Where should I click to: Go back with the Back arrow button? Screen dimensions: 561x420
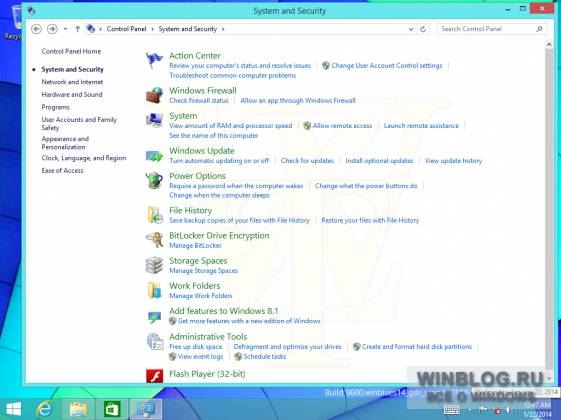coord(36,29)
